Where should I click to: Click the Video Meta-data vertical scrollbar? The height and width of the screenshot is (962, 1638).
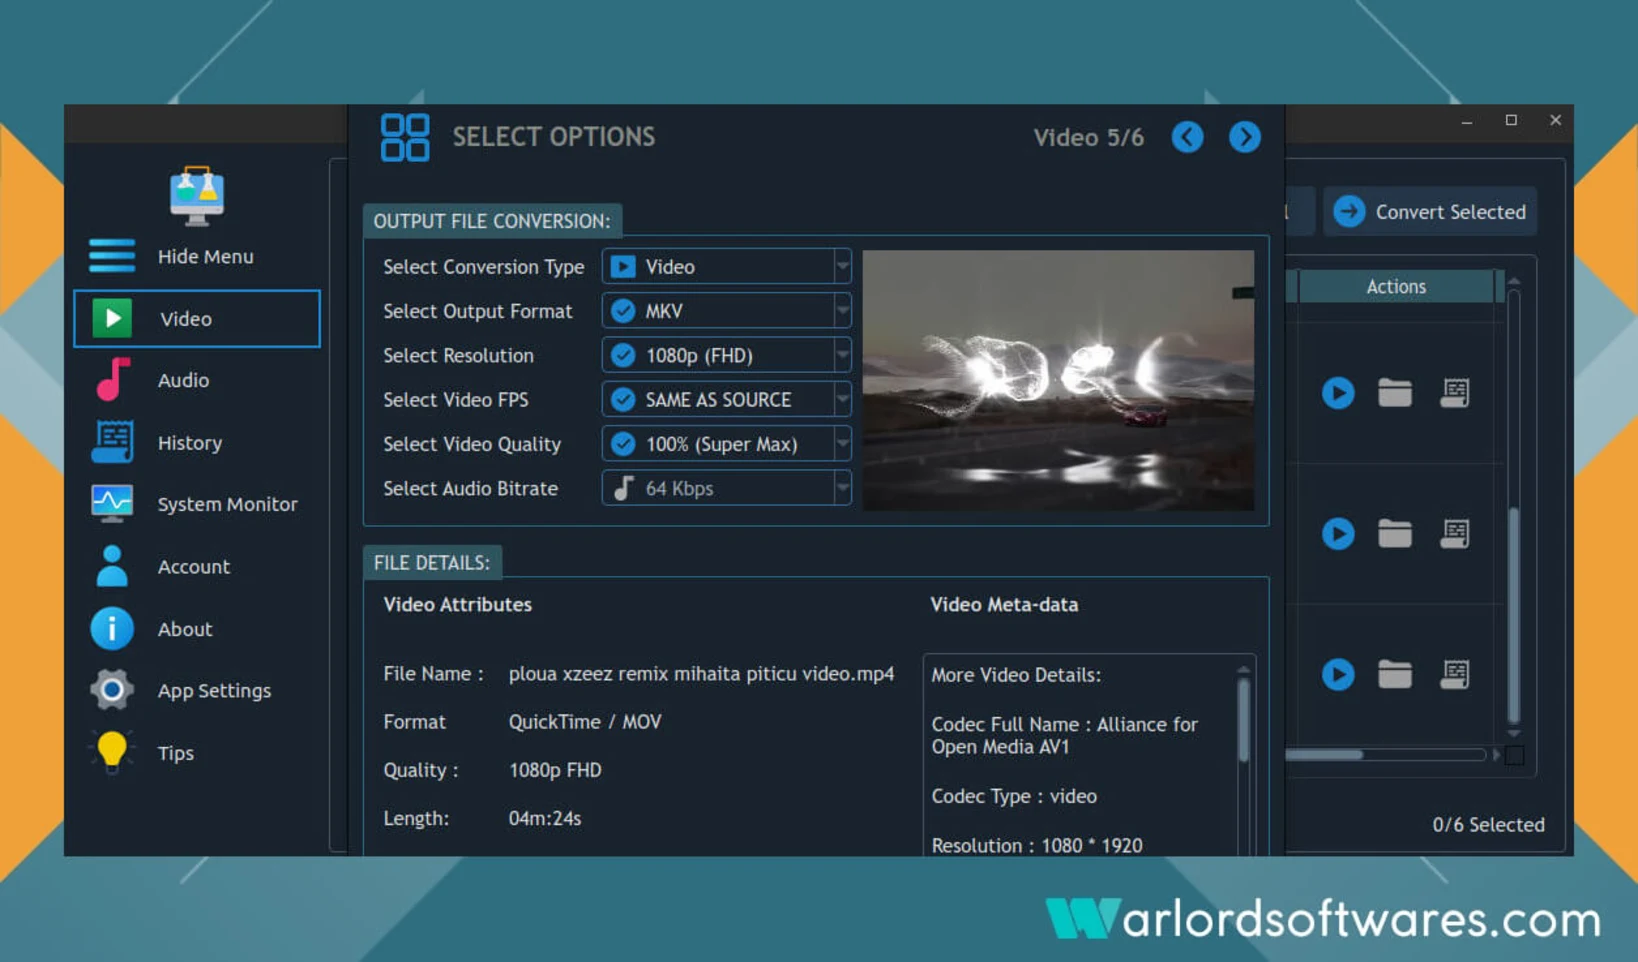pyautogui.click(x=1243, y=720)
